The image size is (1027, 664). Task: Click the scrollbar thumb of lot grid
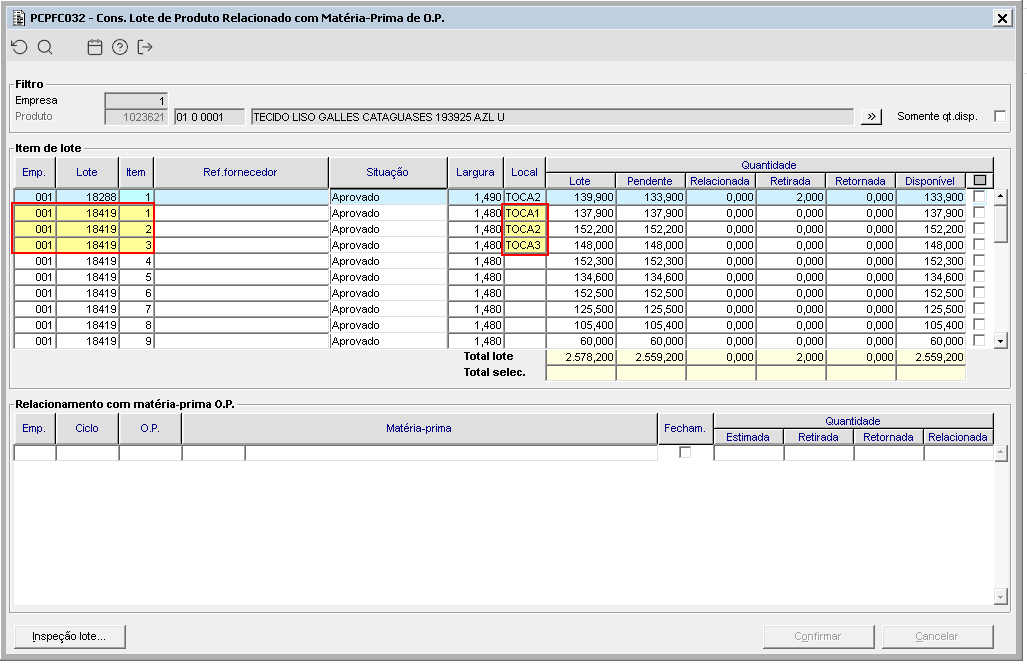[1000, 223]
